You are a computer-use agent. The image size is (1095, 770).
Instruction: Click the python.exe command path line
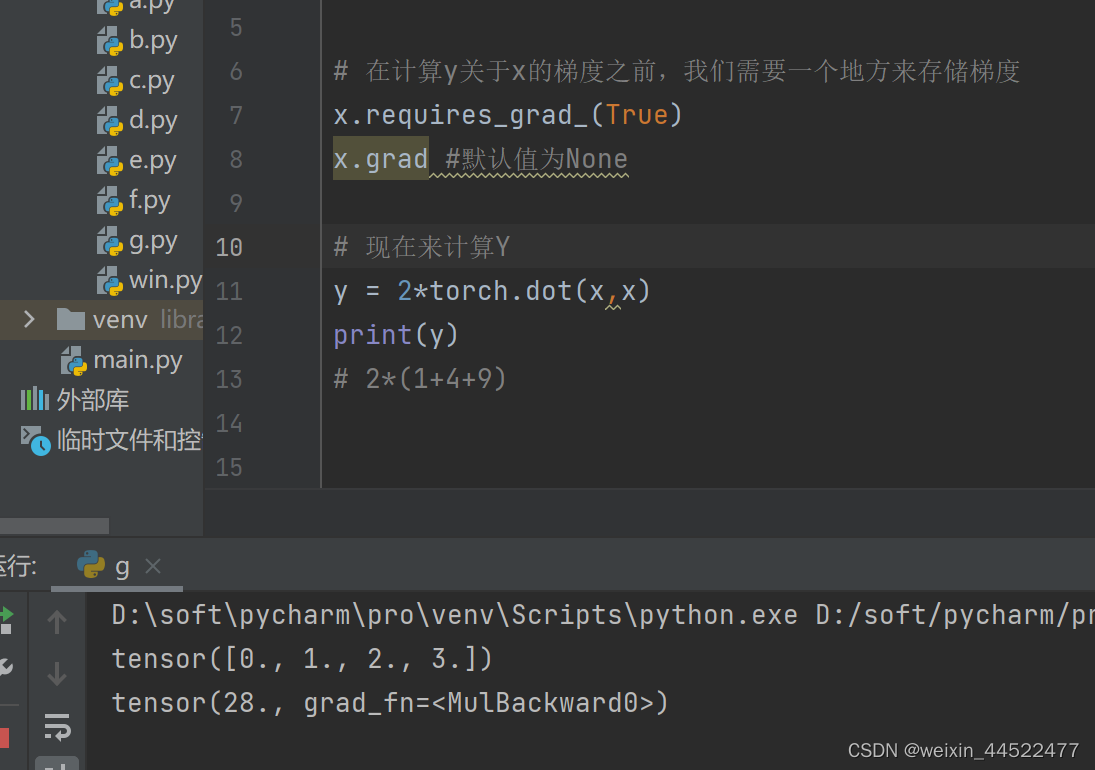(603, 615)
